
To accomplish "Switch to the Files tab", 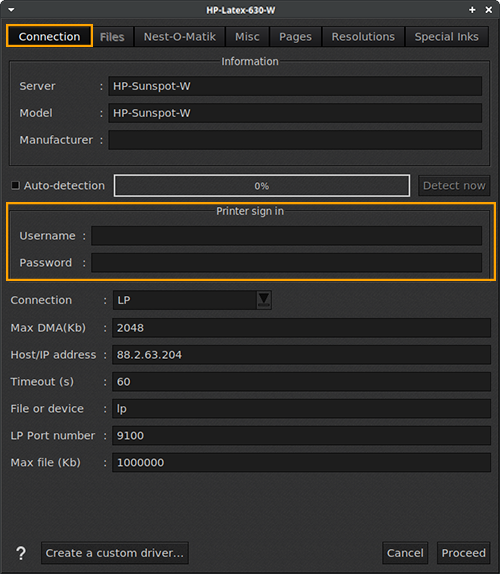I will pyautogui.click(x=112, y=37).
